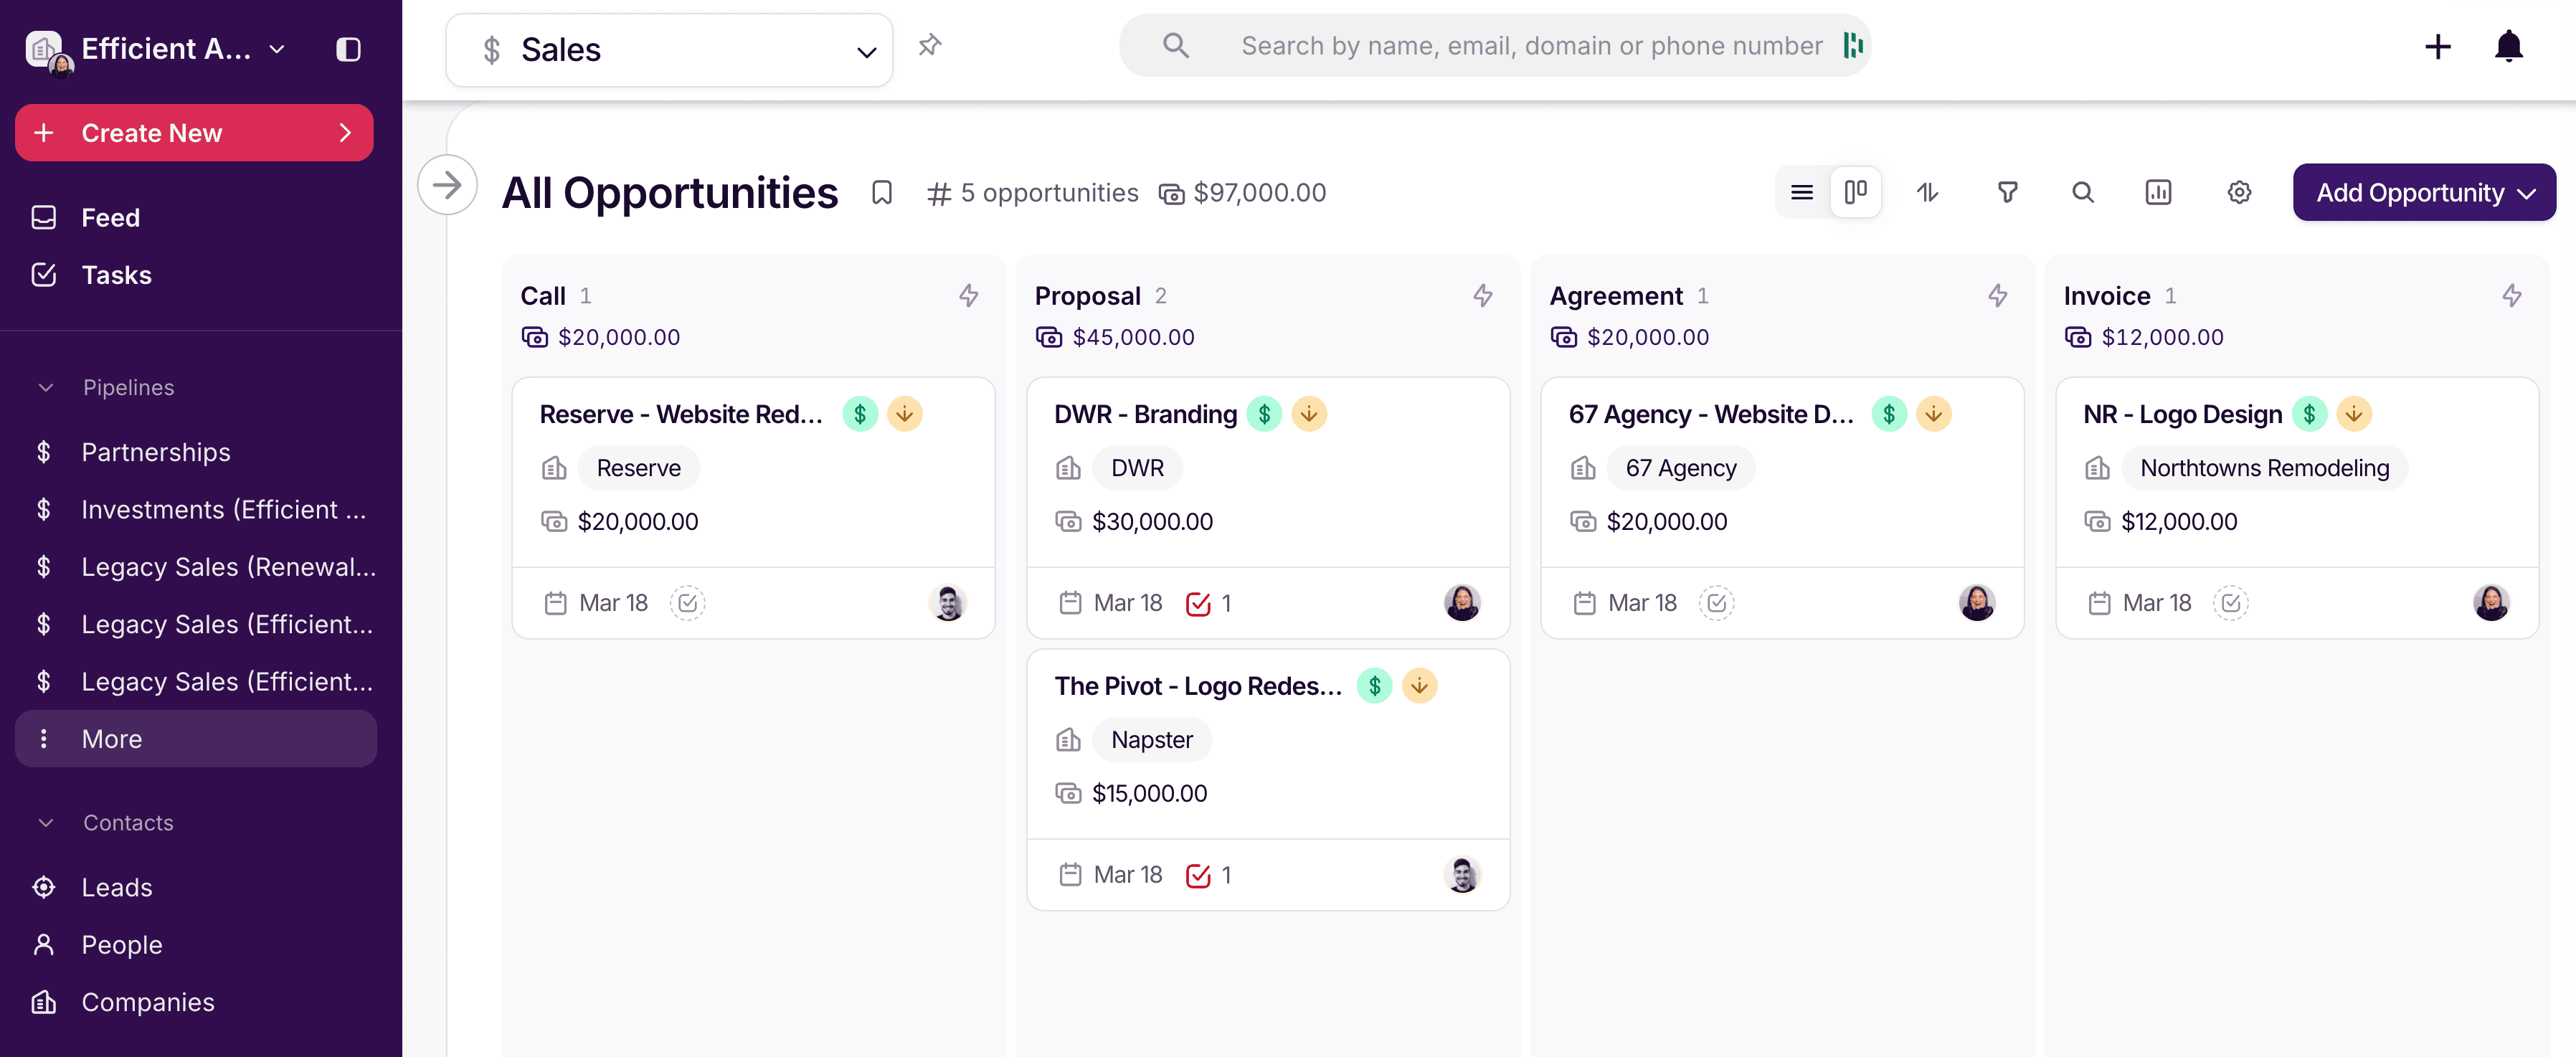Image resolution: width=2576 pixels, height=1057 pixels.
Task: Expand the Add Opportunity dropdown
Action: (x=2527, y=193)
